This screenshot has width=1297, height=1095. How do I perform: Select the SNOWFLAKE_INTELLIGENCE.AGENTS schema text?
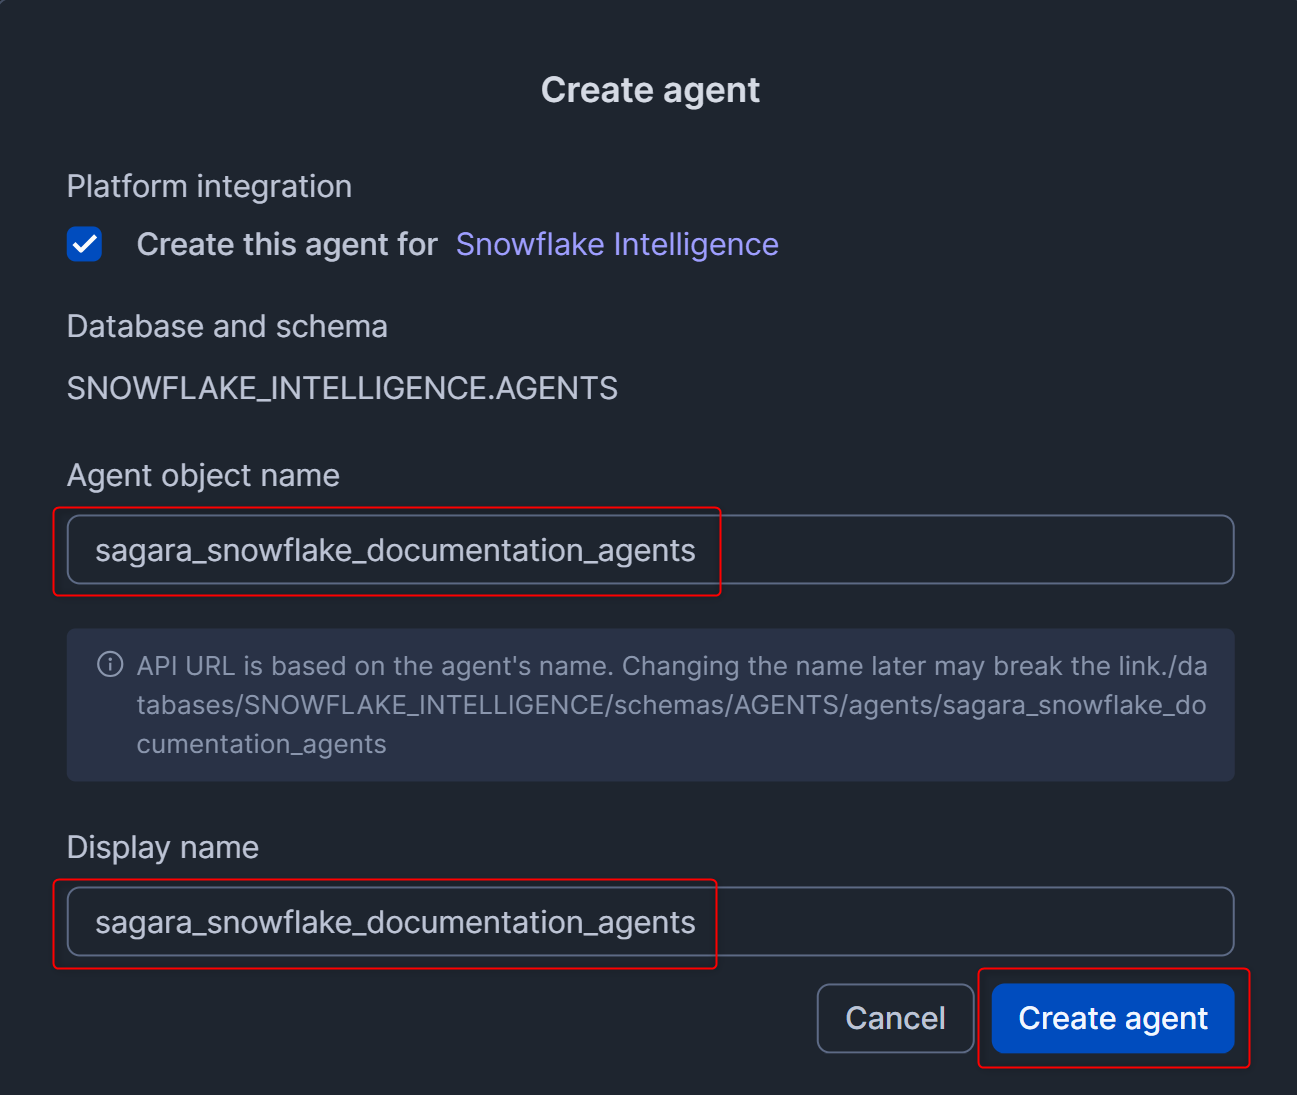[x=342, y=388]
